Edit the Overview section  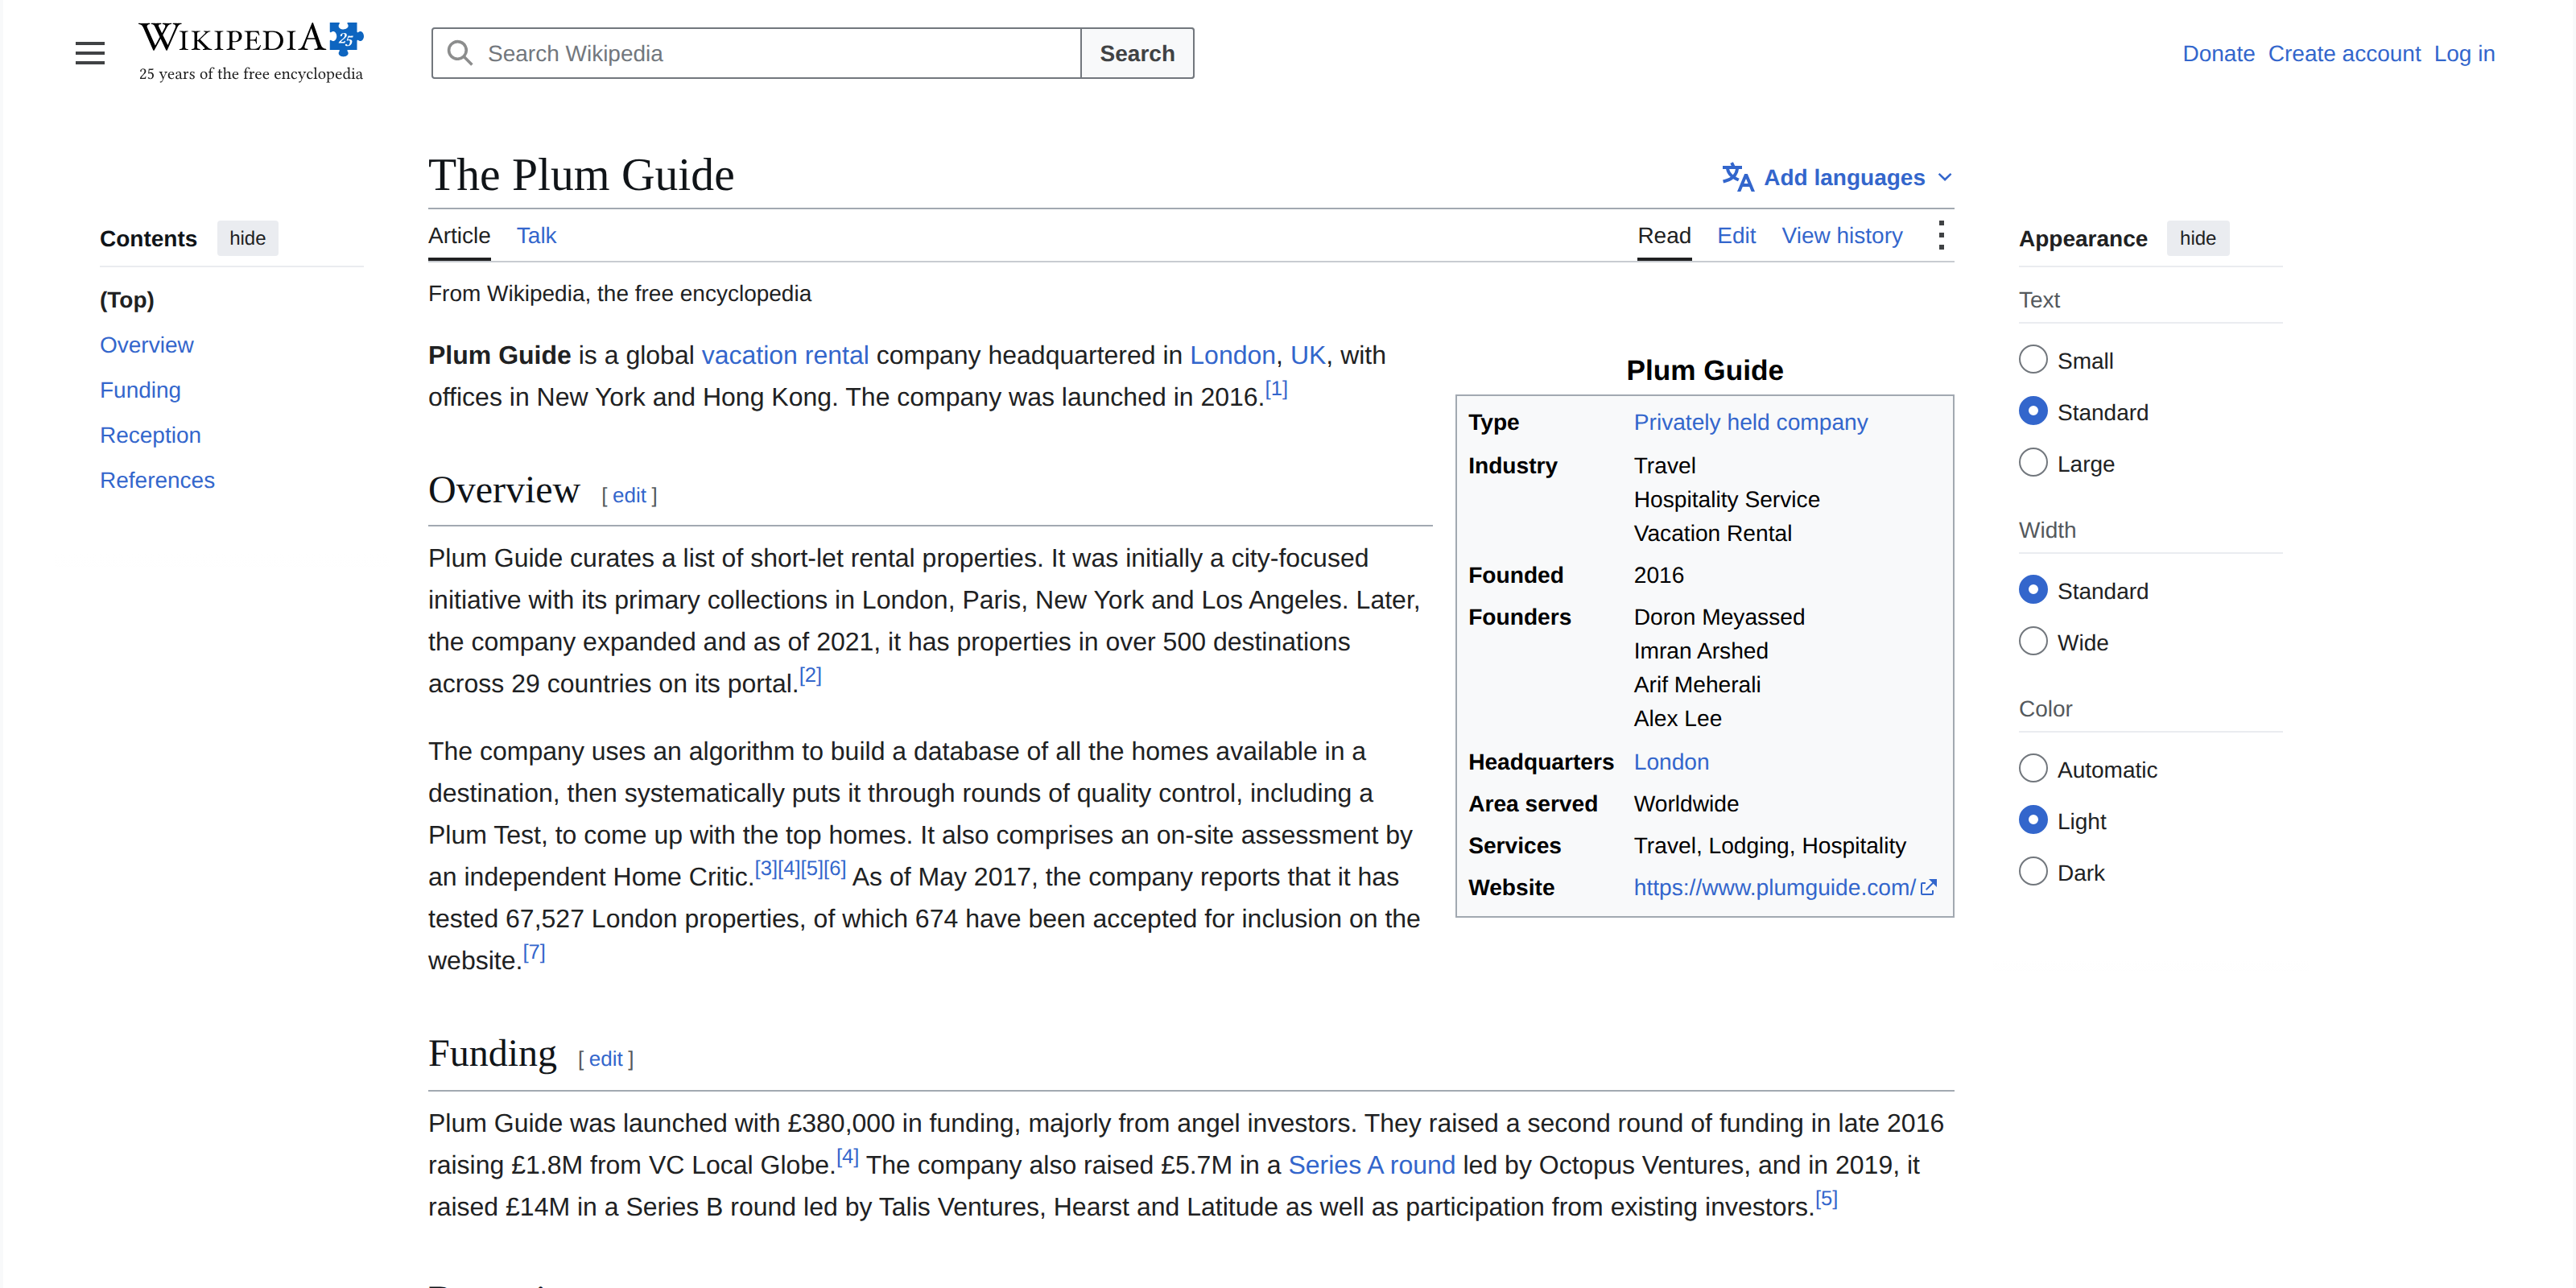pyautogui.click(x=629, y=495)
